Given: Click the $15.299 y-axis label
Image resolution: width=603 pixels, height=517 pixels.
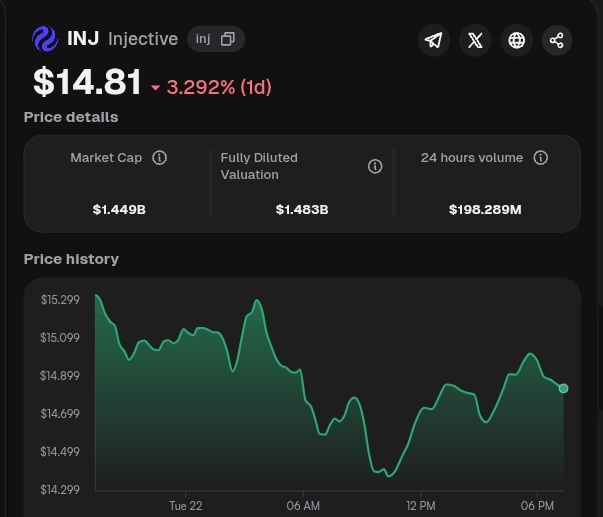Looking at the screenshot, I should click(60, 300).
